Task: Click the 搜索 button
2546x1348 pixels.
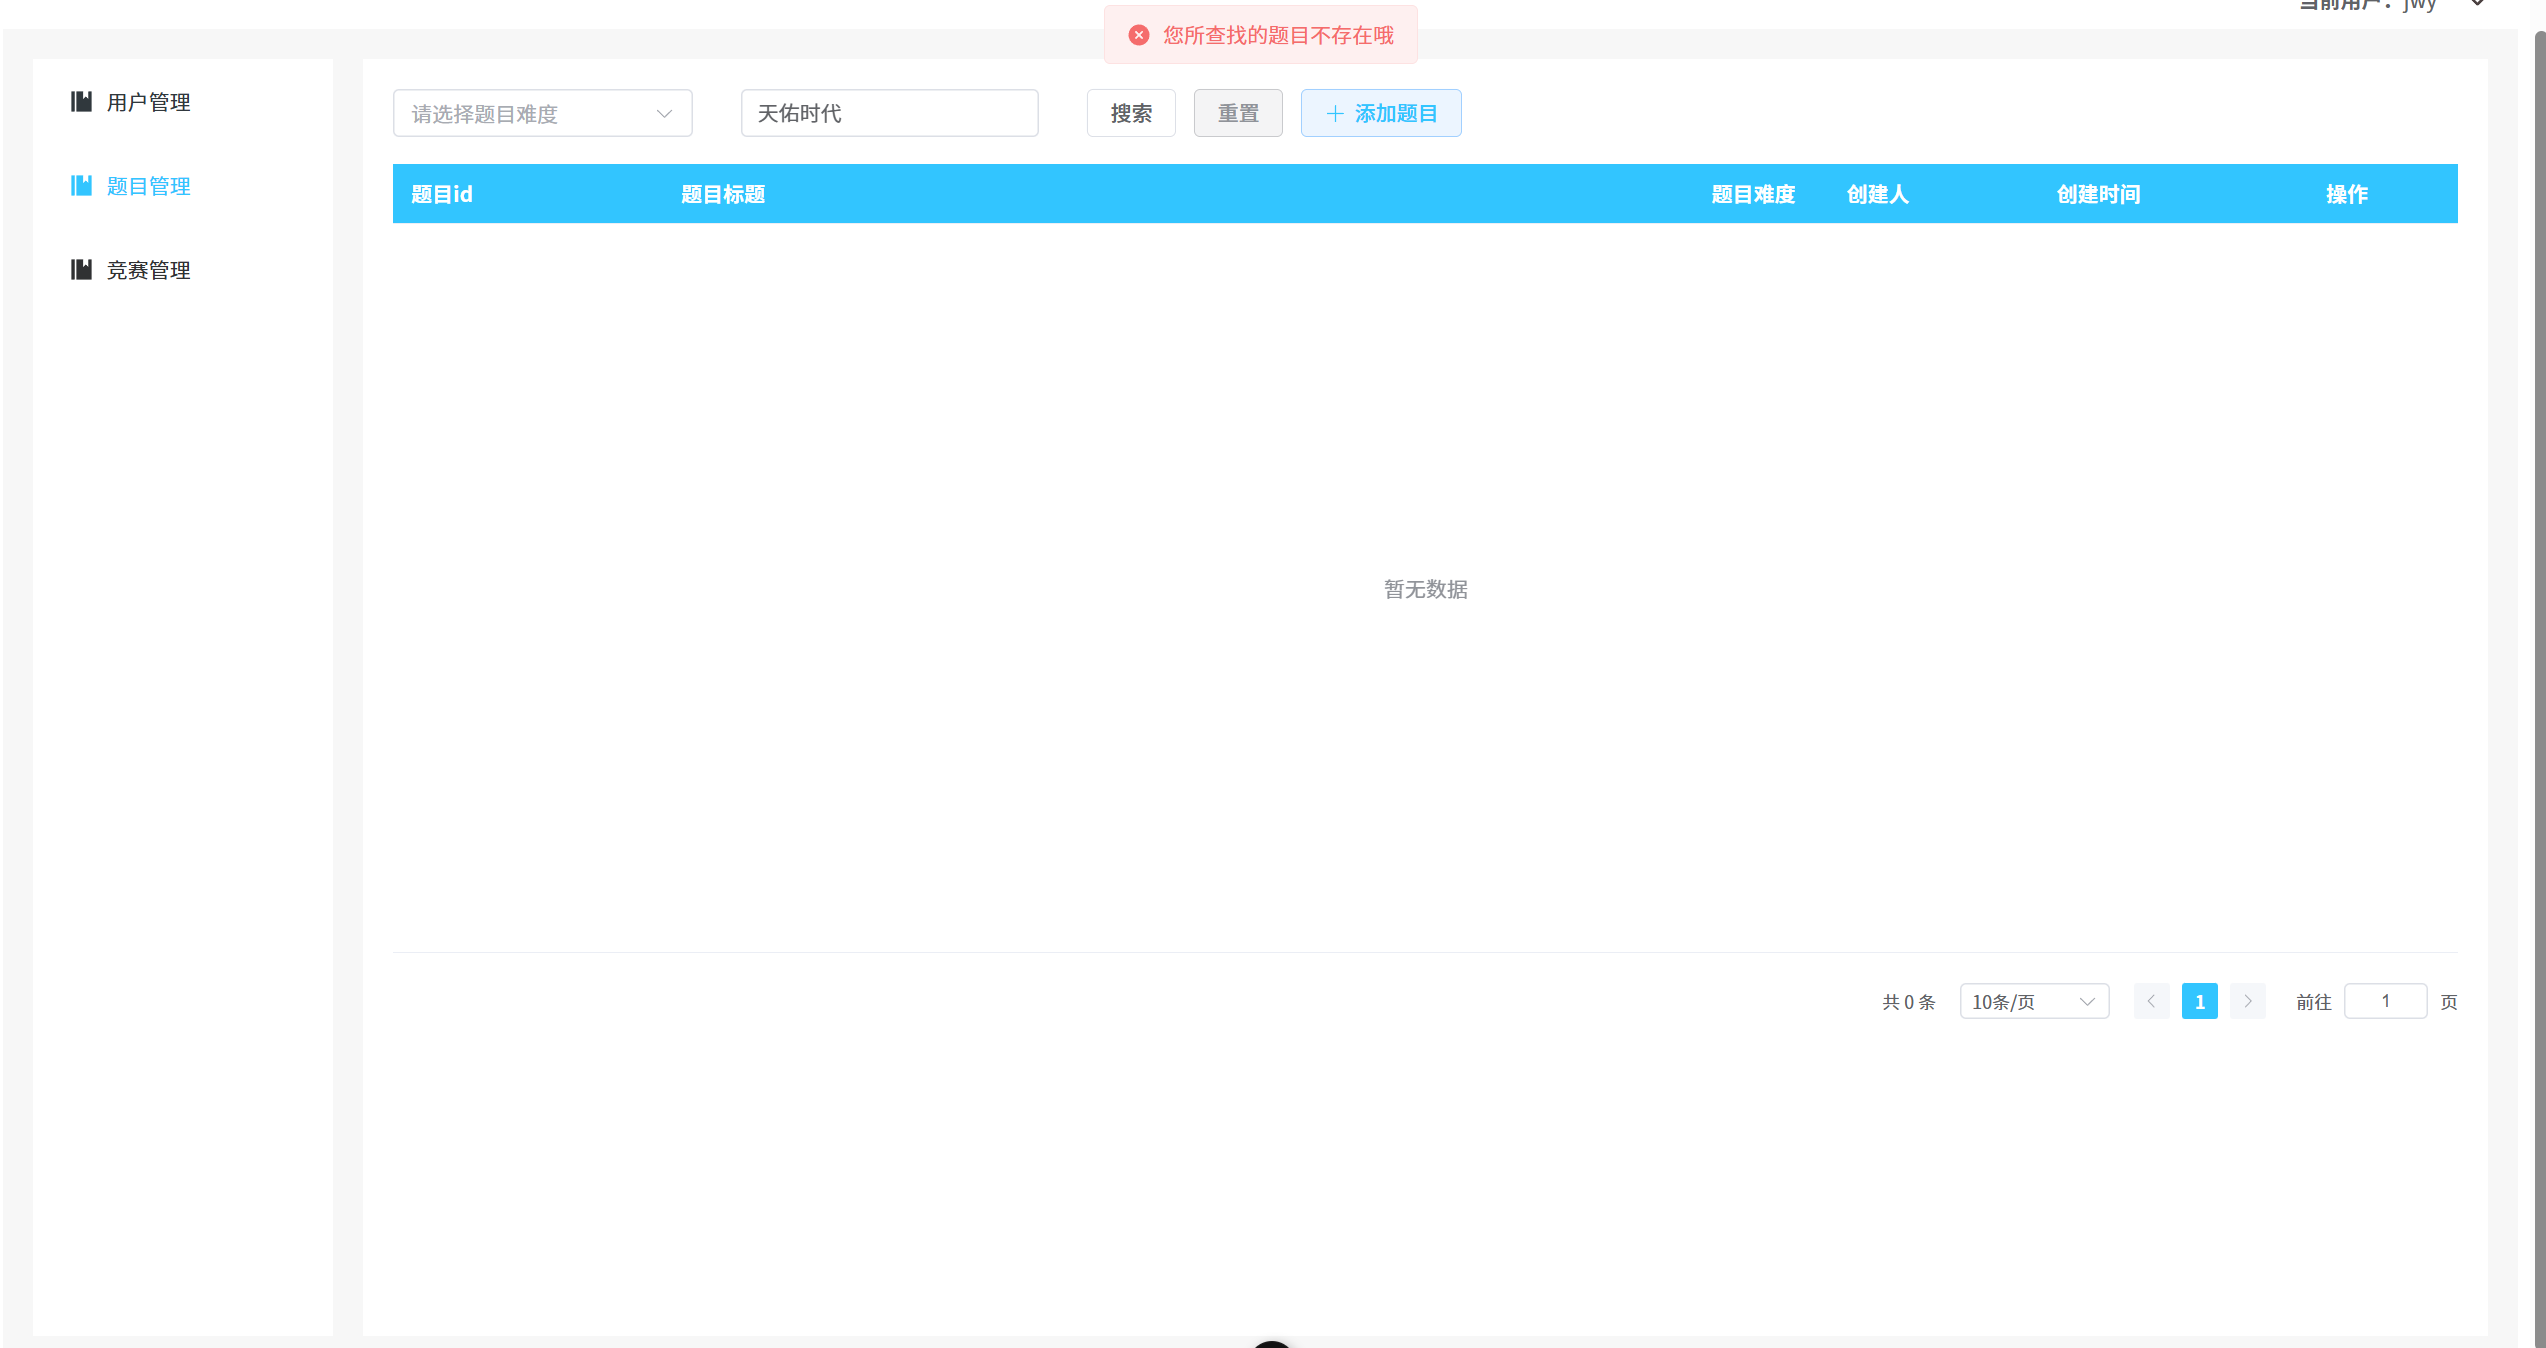Action: point(1131,113)
